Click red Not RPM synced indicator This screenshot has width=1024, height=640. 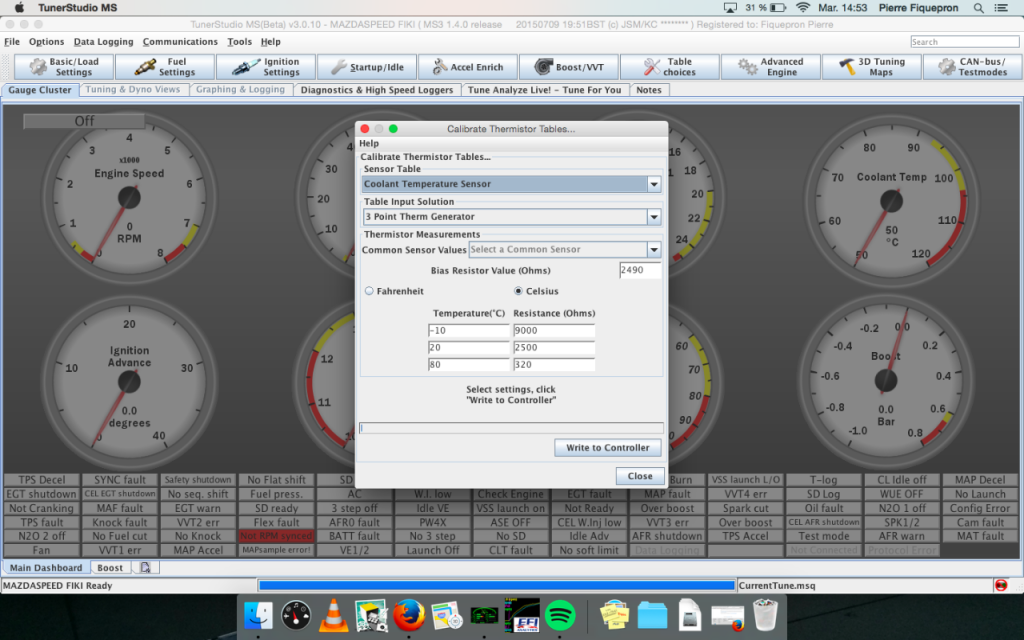pyautogui.click(x=276, y=536)
